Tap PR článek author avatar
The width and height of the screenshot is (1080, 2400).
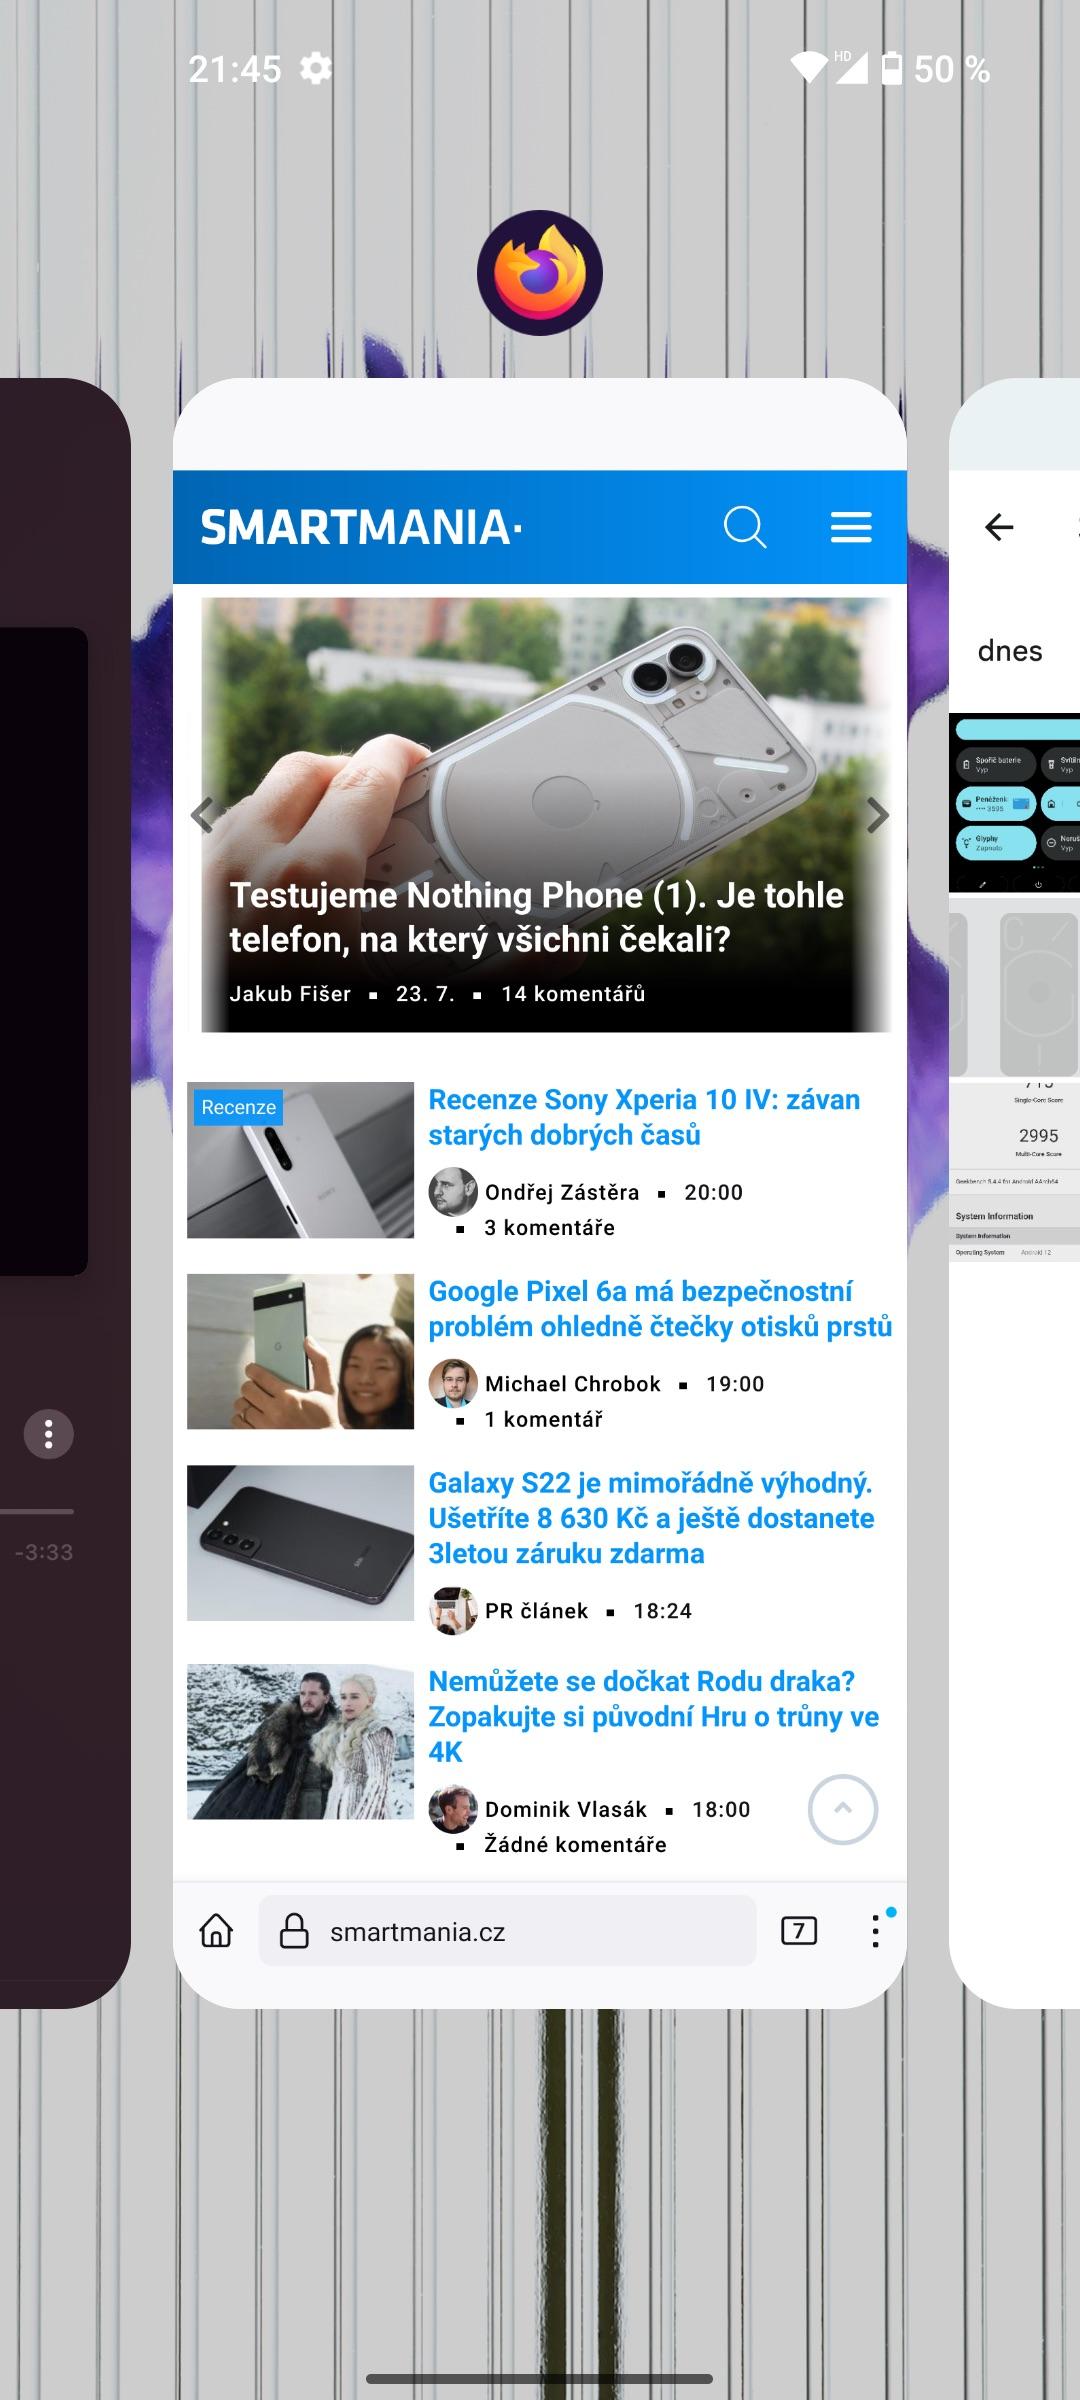[453, 1610]
